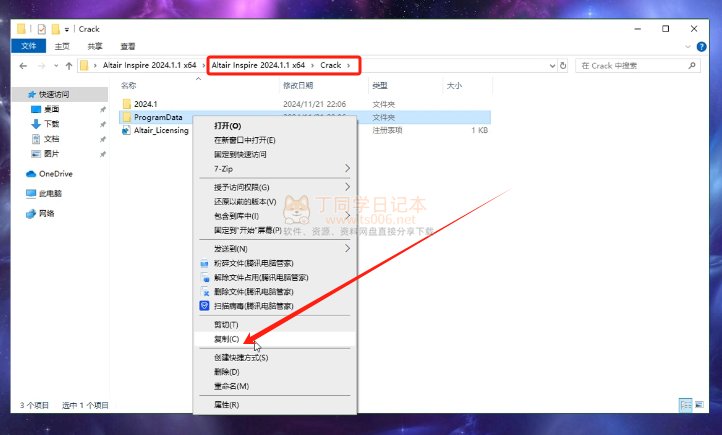
Task: Expand the ribbon chevron
Action: tap(688, 46)
